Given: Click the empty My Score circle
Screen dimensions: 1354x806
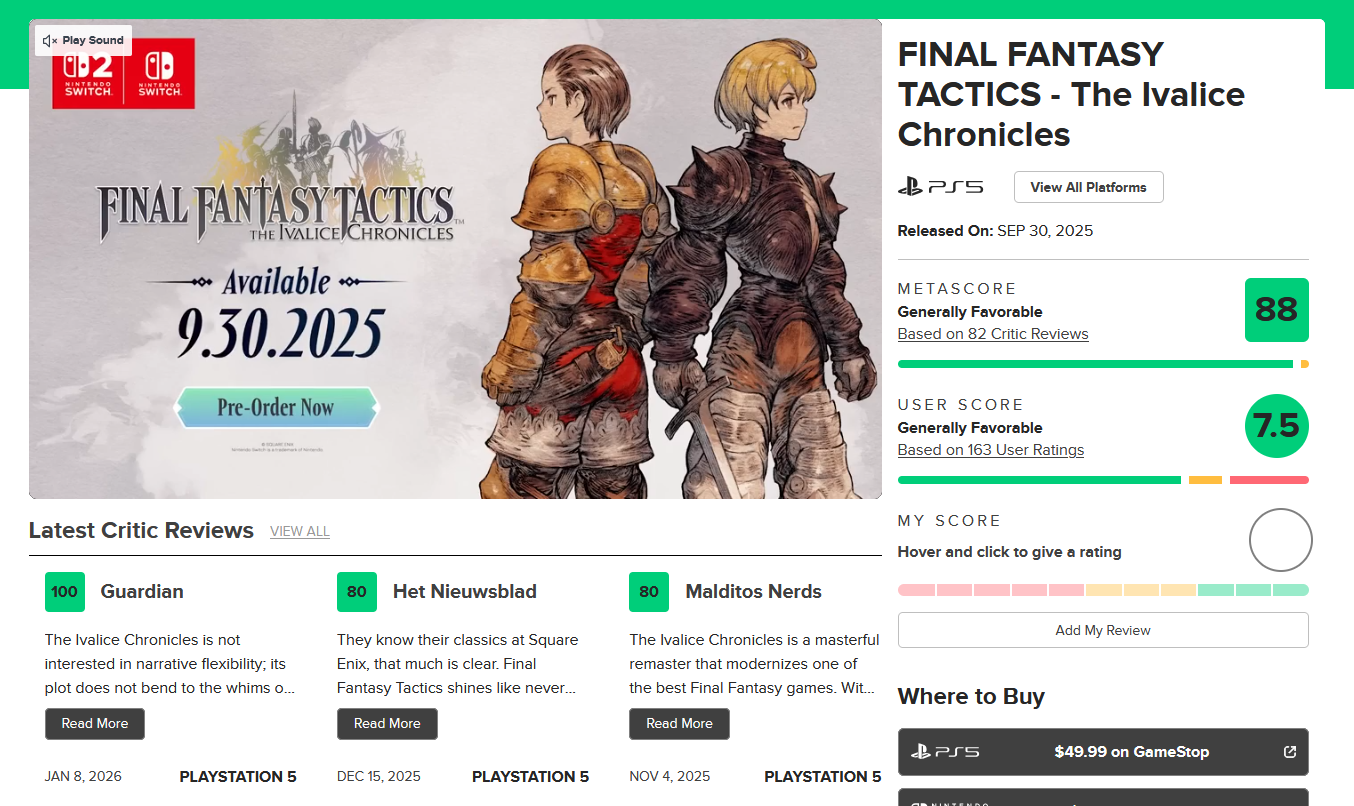Looking at the screenshot, I should pyautogui.click(x=1280, y=540).
